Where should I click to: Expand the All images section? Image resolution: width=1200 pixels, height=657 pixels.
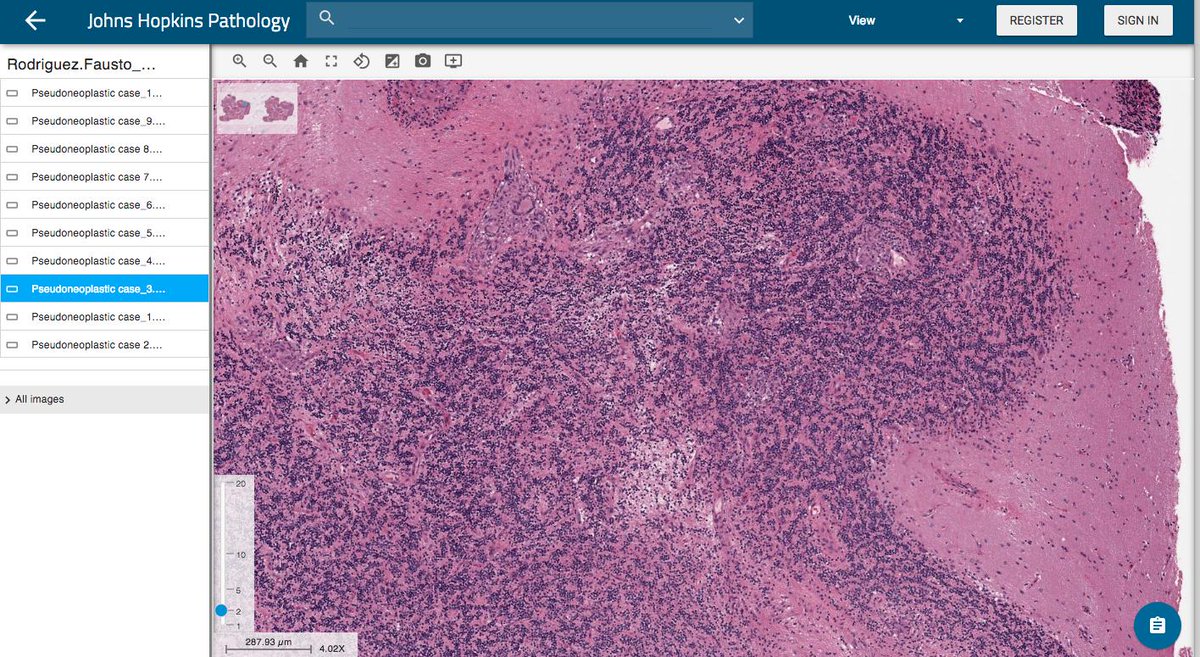tap(105, 399)
